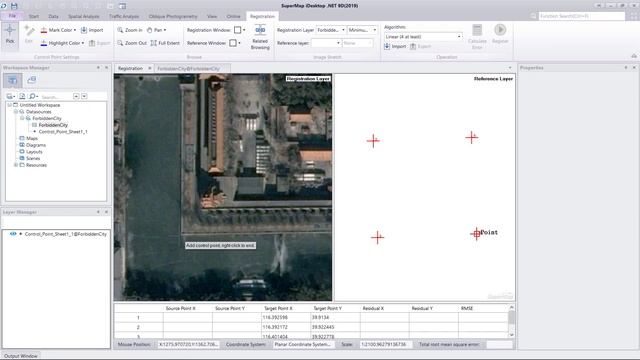Open the File menu

pos(12,16)
